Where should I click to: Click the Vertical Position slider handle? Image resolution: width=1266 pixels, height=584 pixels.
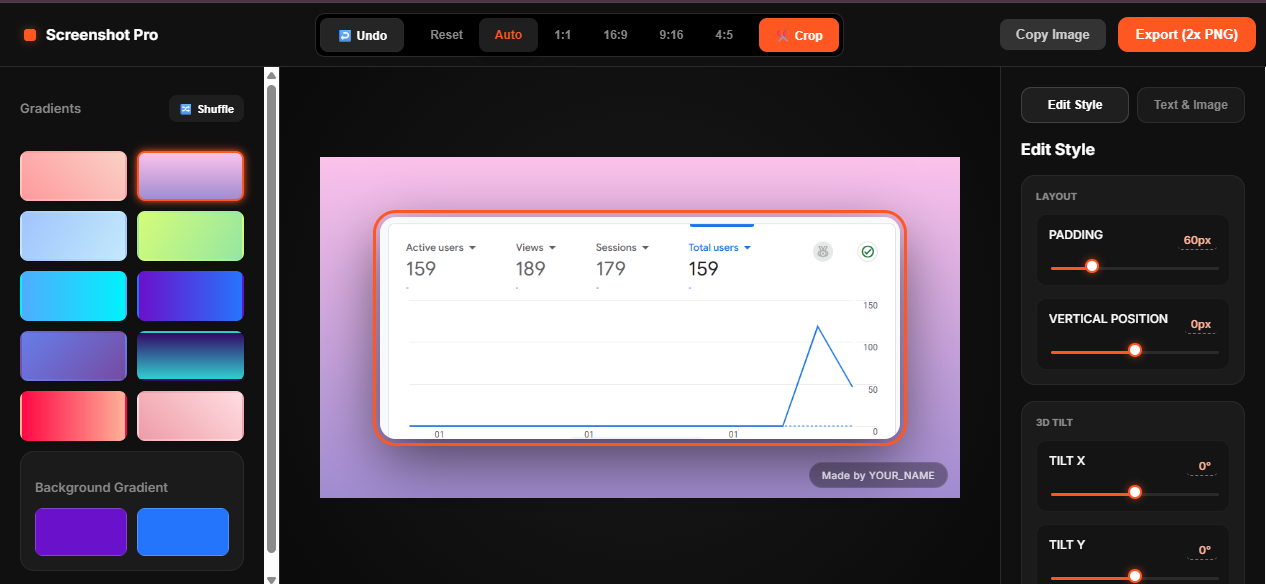click(1135, 350)
